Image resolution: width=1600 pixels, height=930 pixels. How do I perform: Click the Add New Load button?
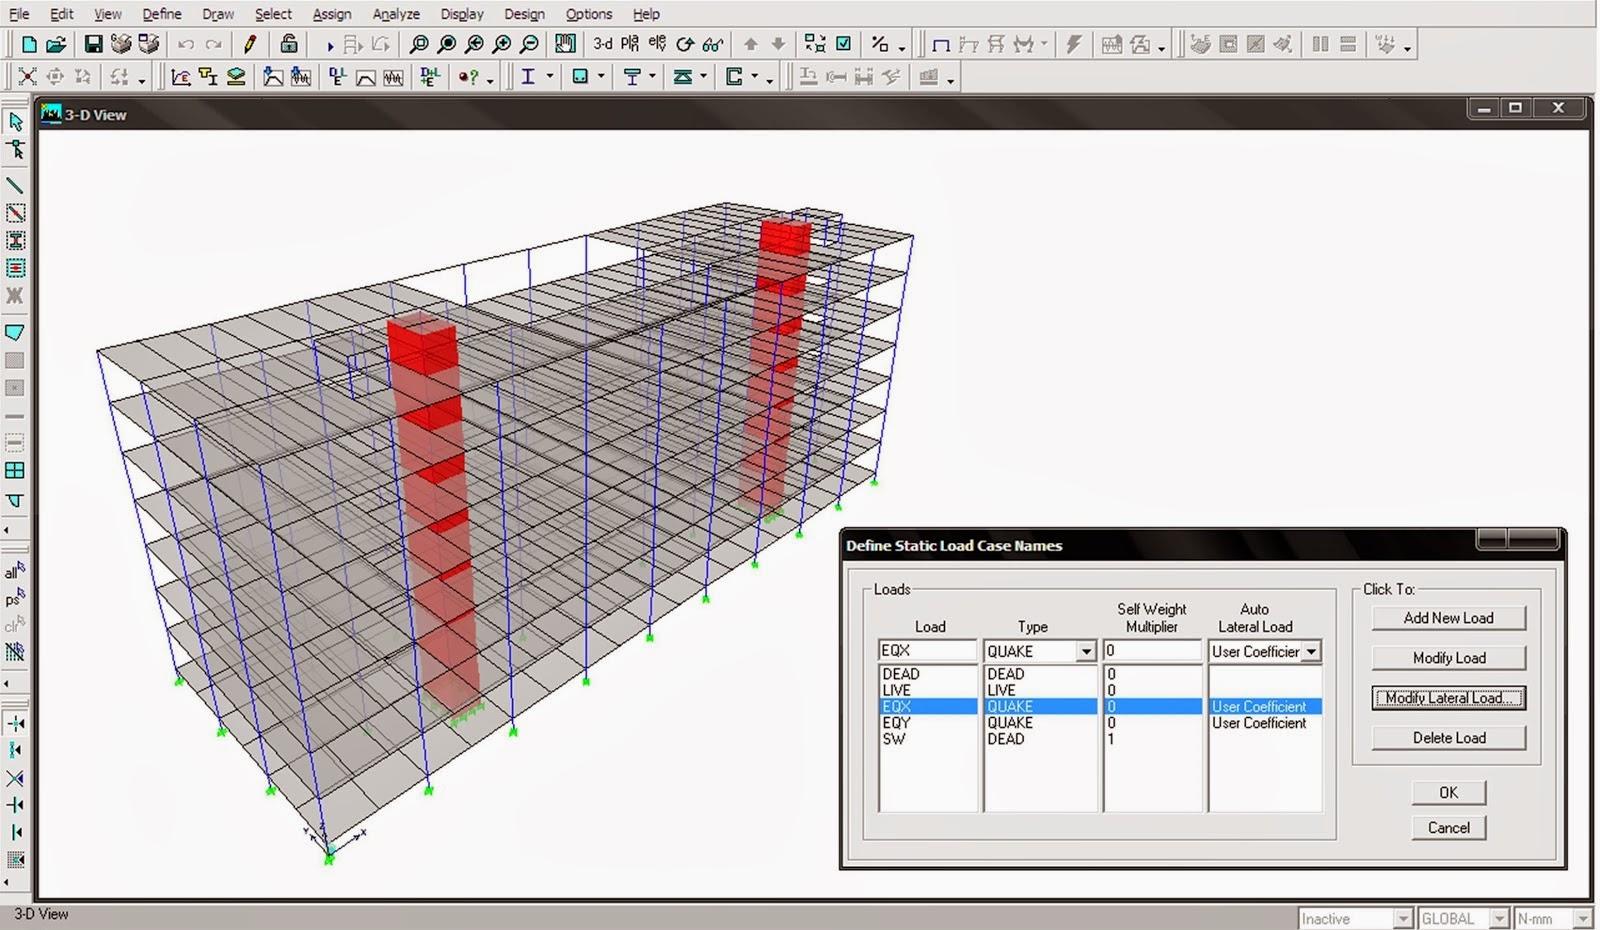coord(1448,618)
